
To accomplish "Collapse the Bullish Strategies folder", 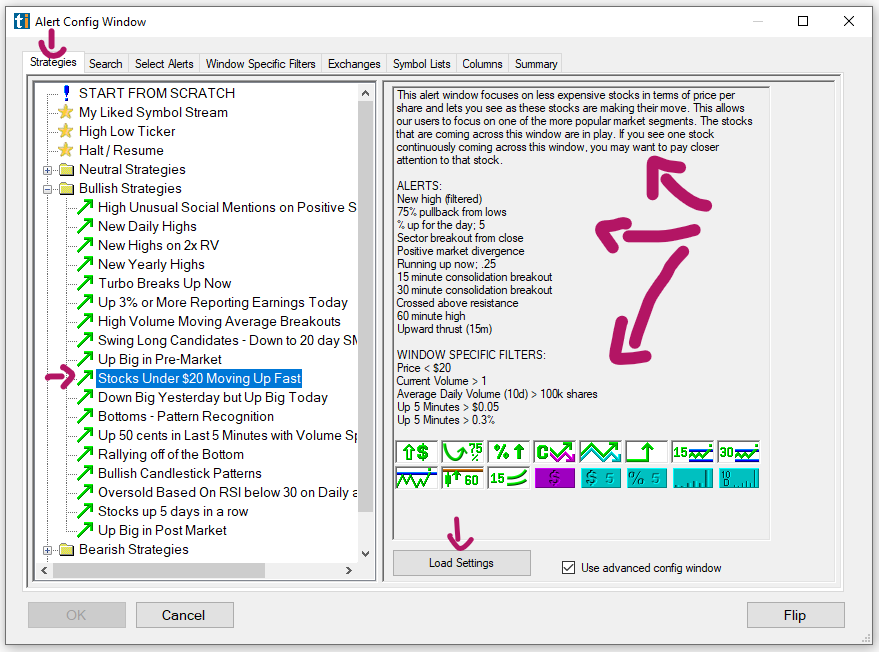I will coord(48,189).
